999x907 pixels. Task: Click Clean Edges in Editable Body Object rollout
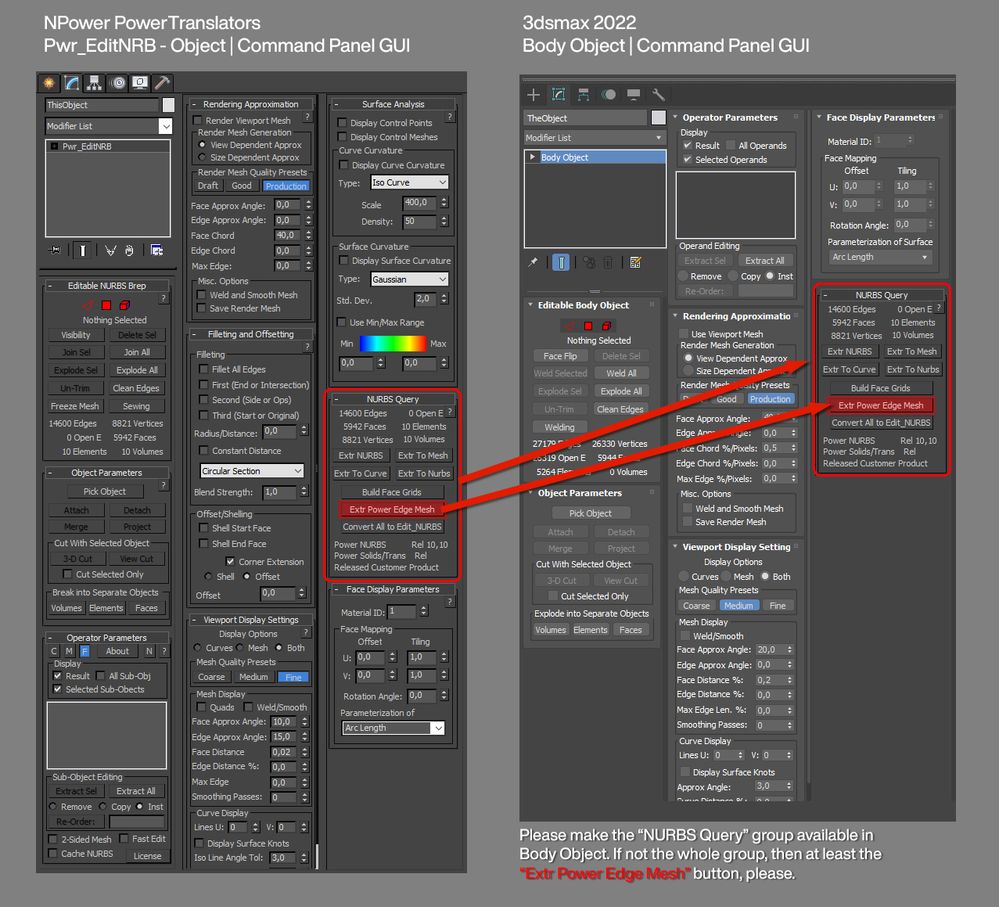pyautogui.click(x=620, y=410)
